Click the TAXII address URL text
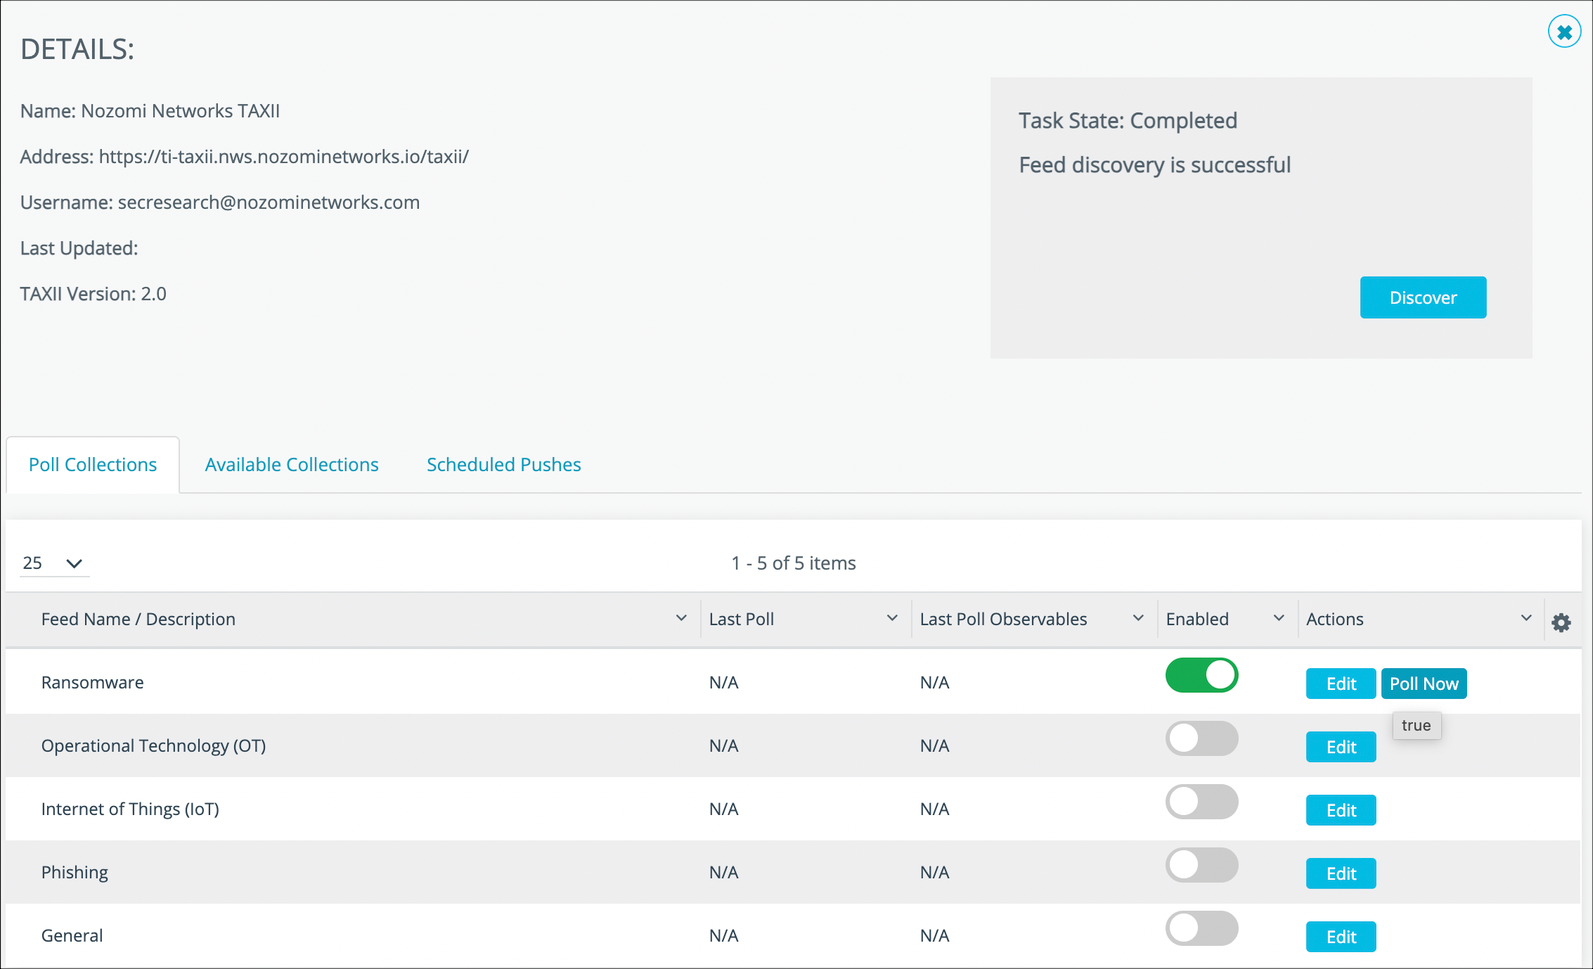1593x969 pixels. [x=284, y=156]
